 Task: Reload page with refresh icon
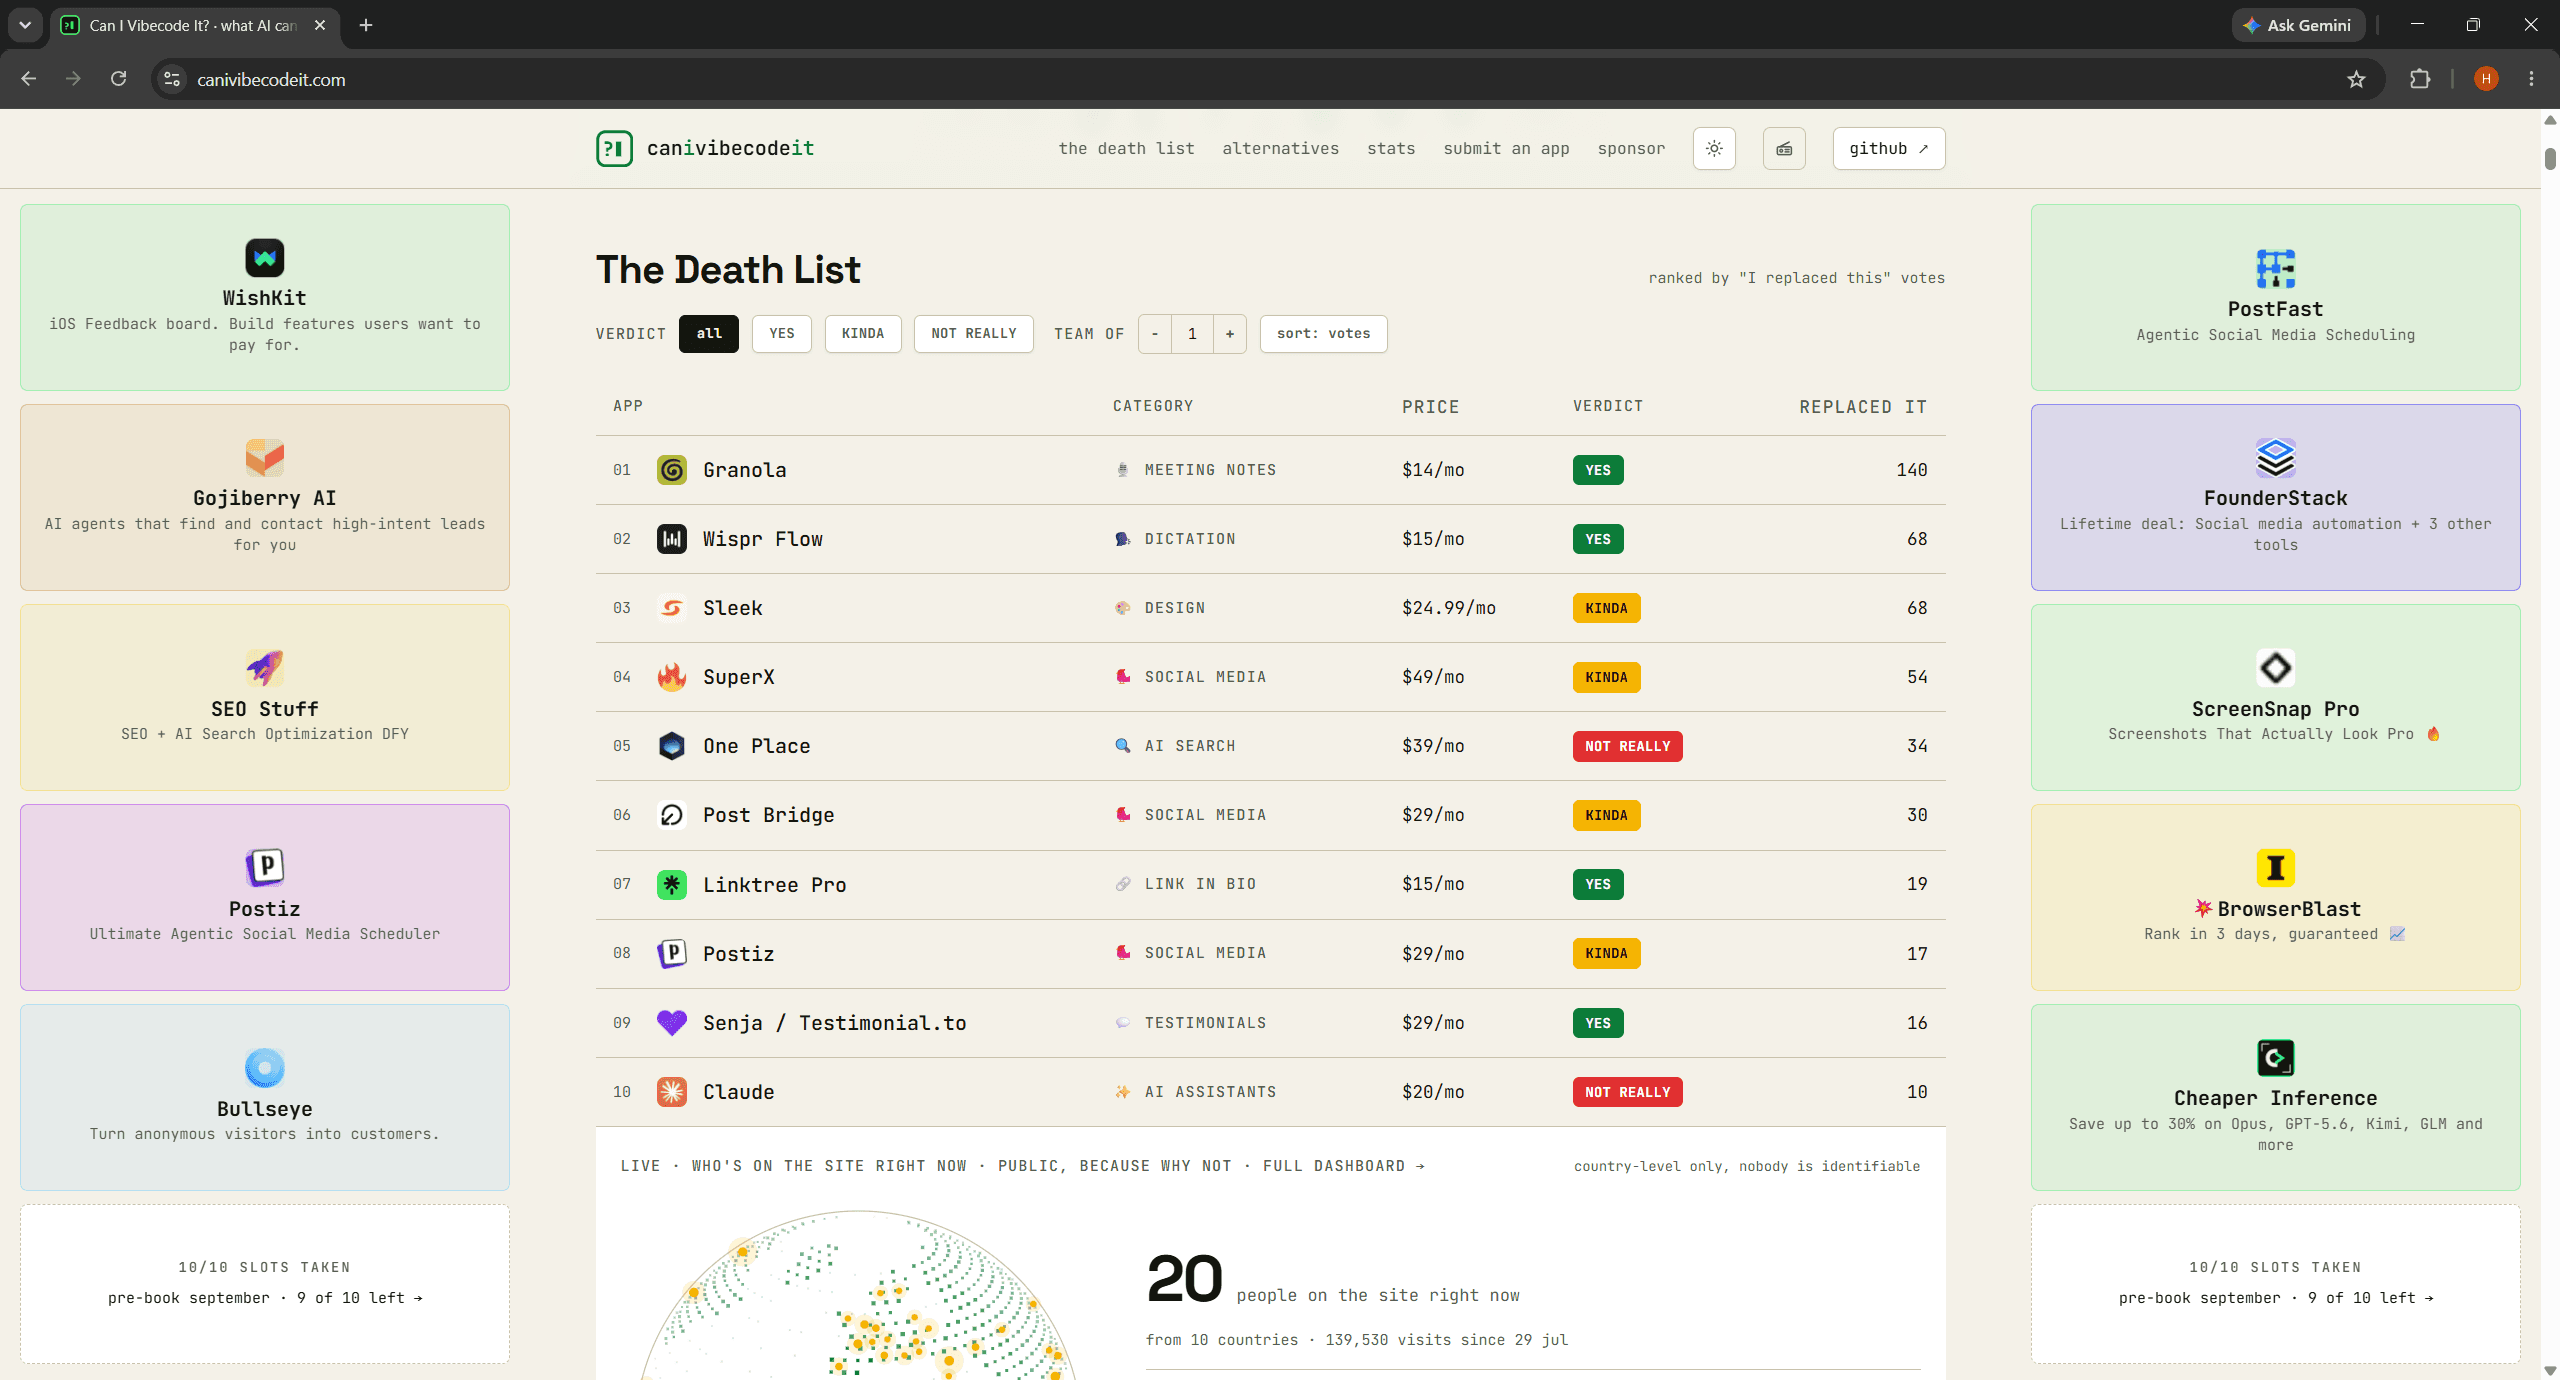click(x=118, y=79)
